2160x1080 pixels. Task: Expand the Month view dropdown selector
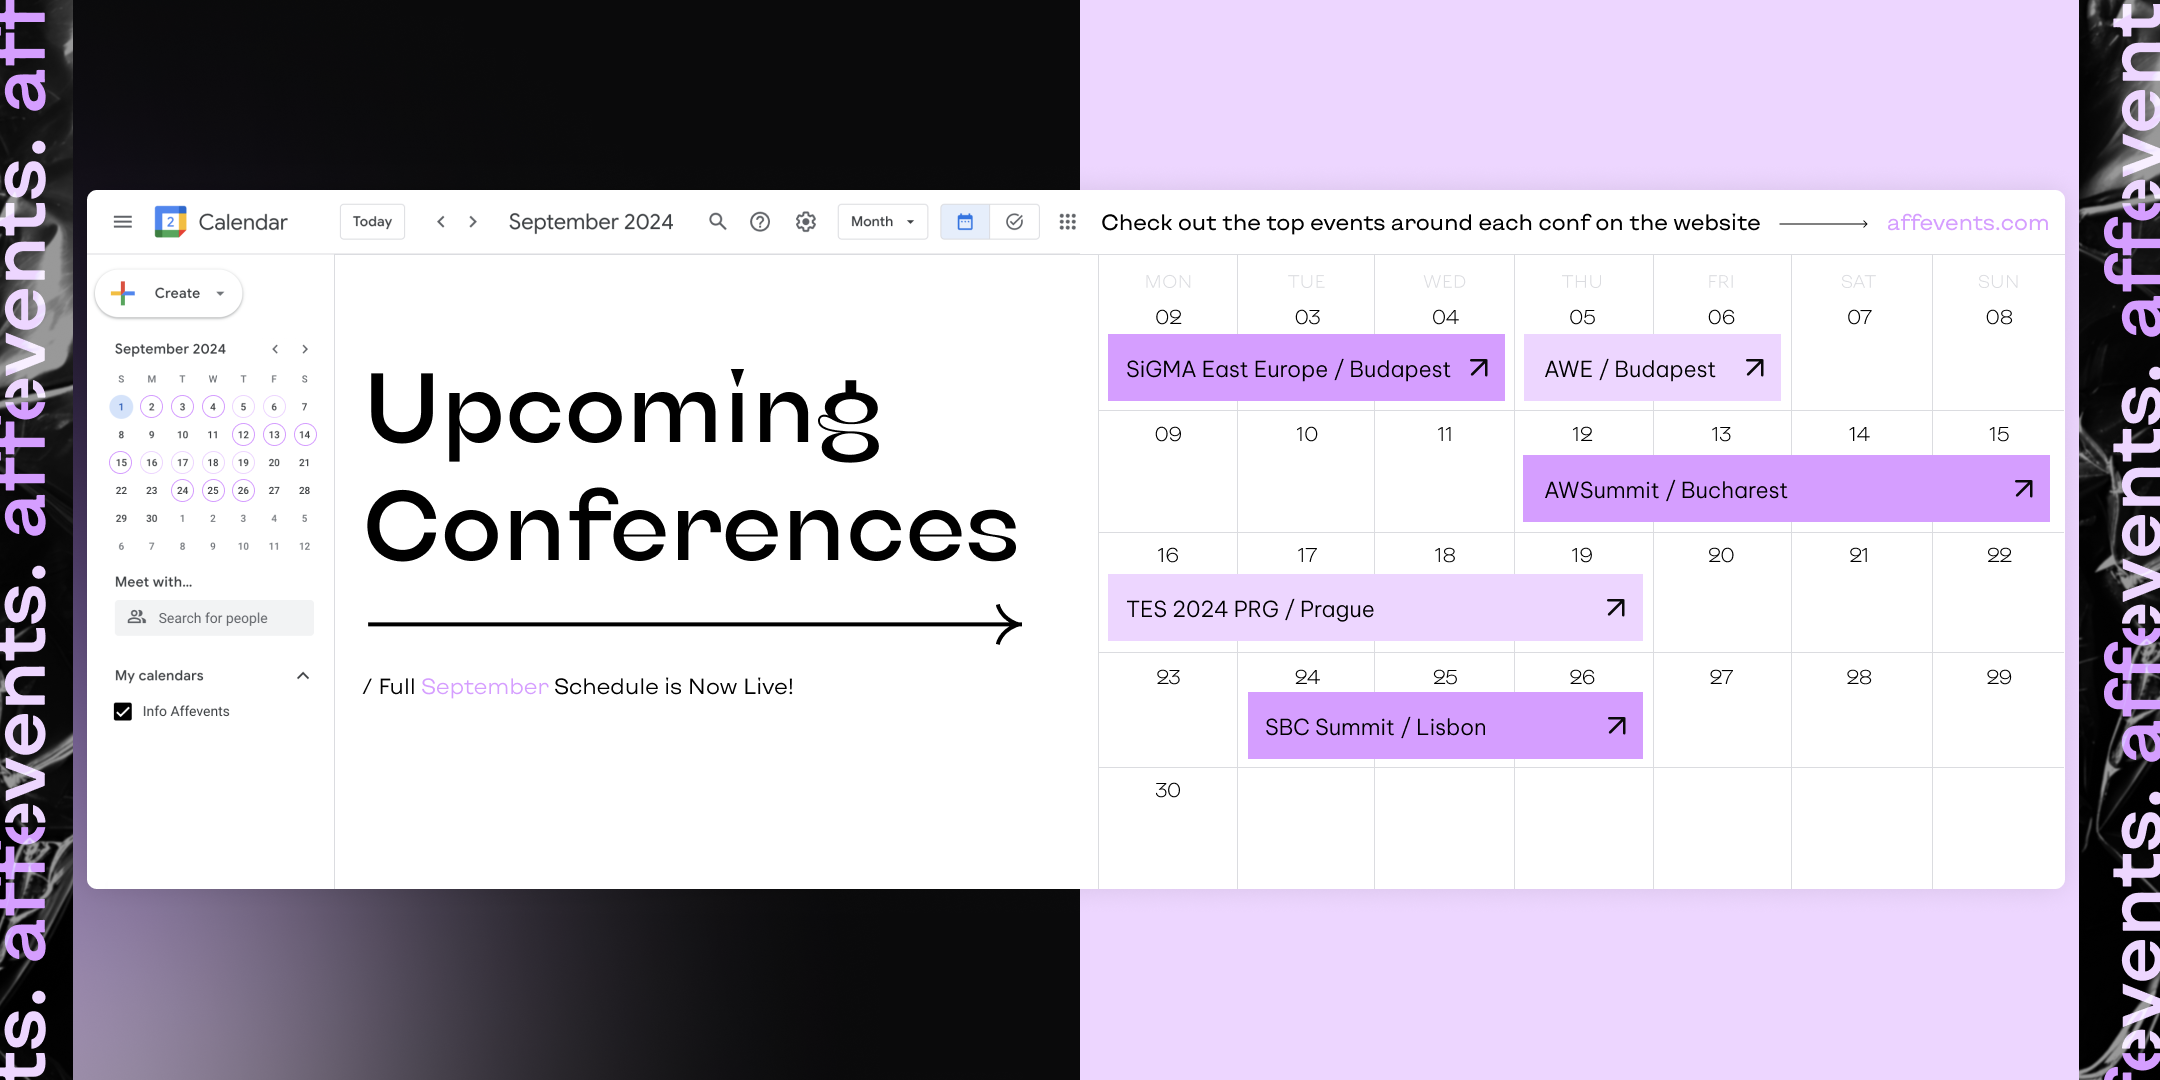pos(880,222)
